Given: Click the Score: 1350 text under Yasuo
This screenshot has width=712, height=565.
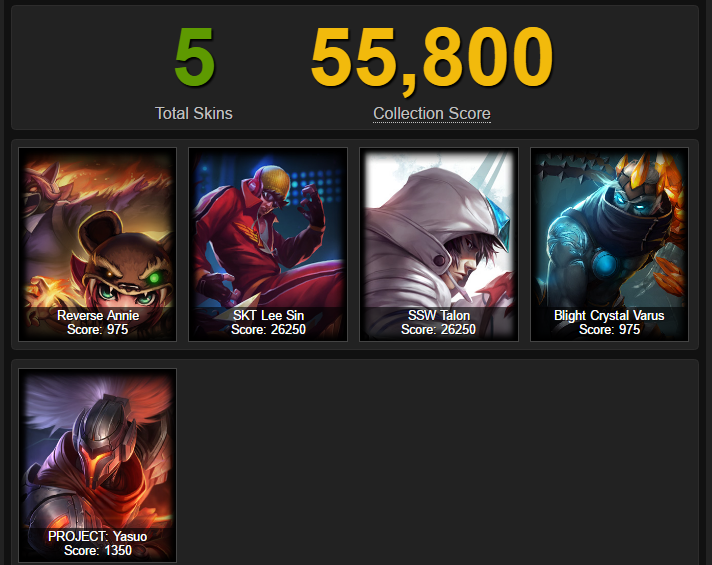Looking at the screenshot, I should click(98, 550).
